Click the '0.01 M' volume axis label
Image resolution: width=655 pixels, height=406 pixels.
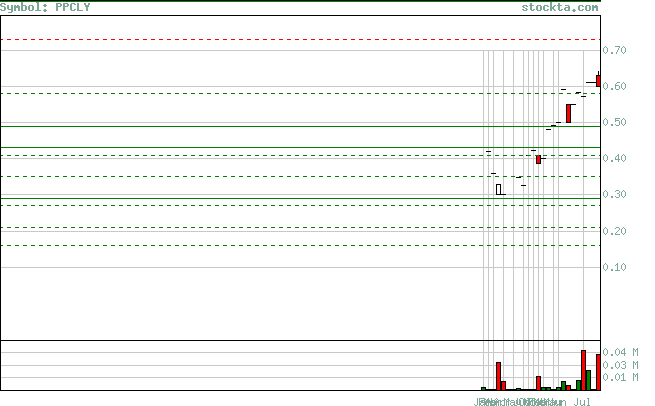pyautogui.click(x=620, y=377)
